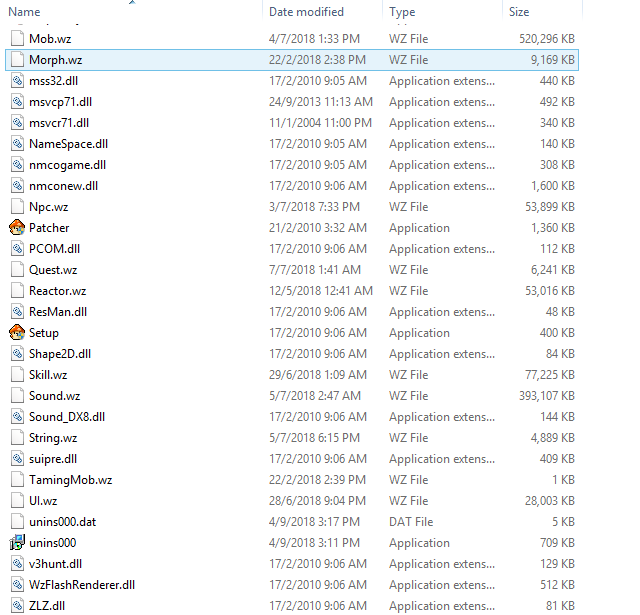The height and width of the screenshot is (615, 640).
Task: Sort files by the Size column header
Action: 519,12
